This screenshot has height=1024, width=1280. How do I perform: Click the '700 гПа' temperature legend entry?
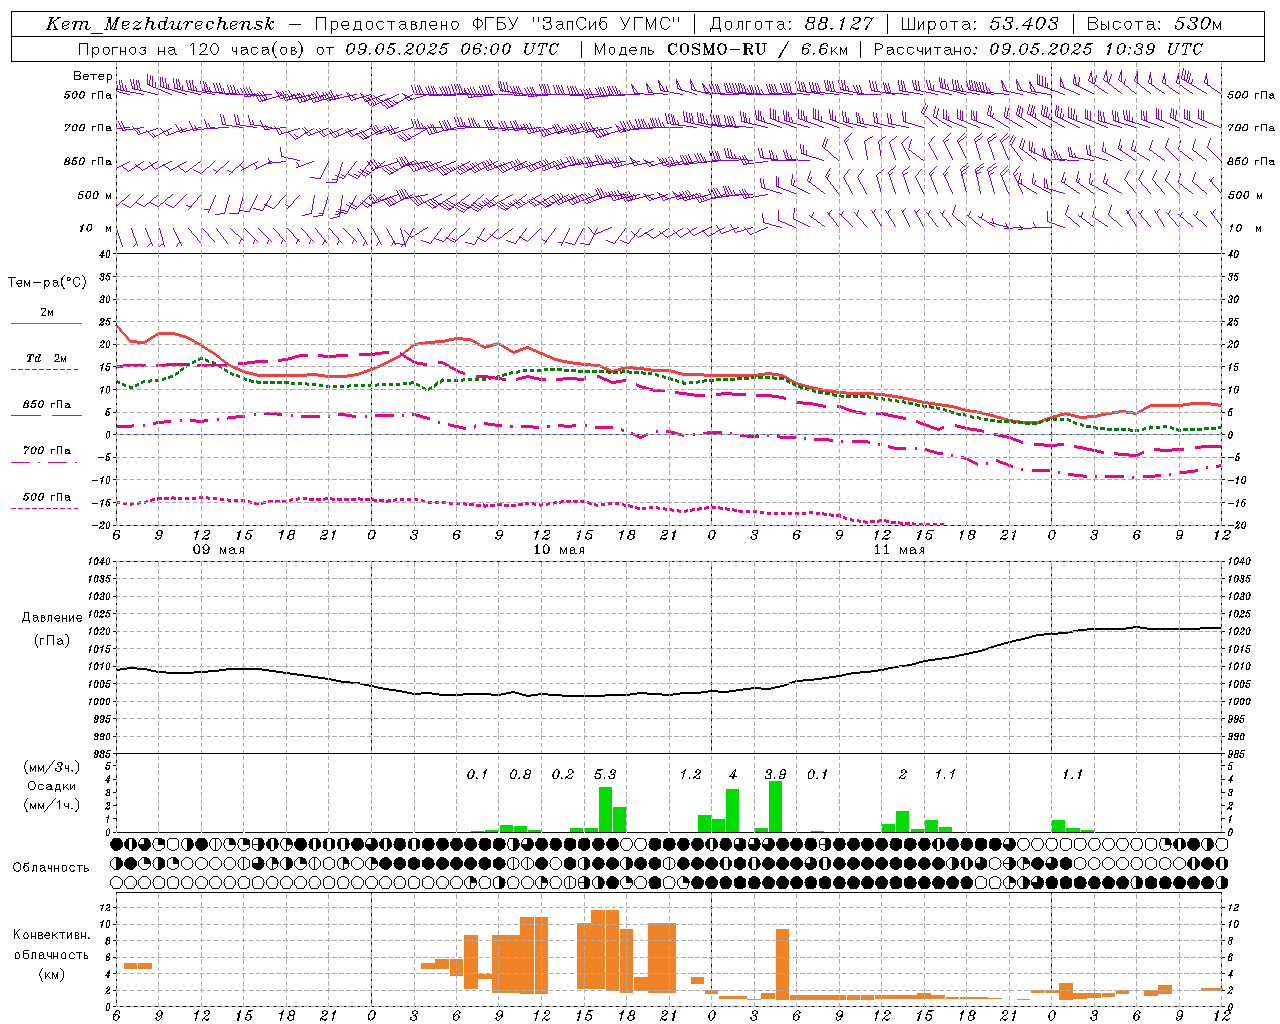pos(47,450)
